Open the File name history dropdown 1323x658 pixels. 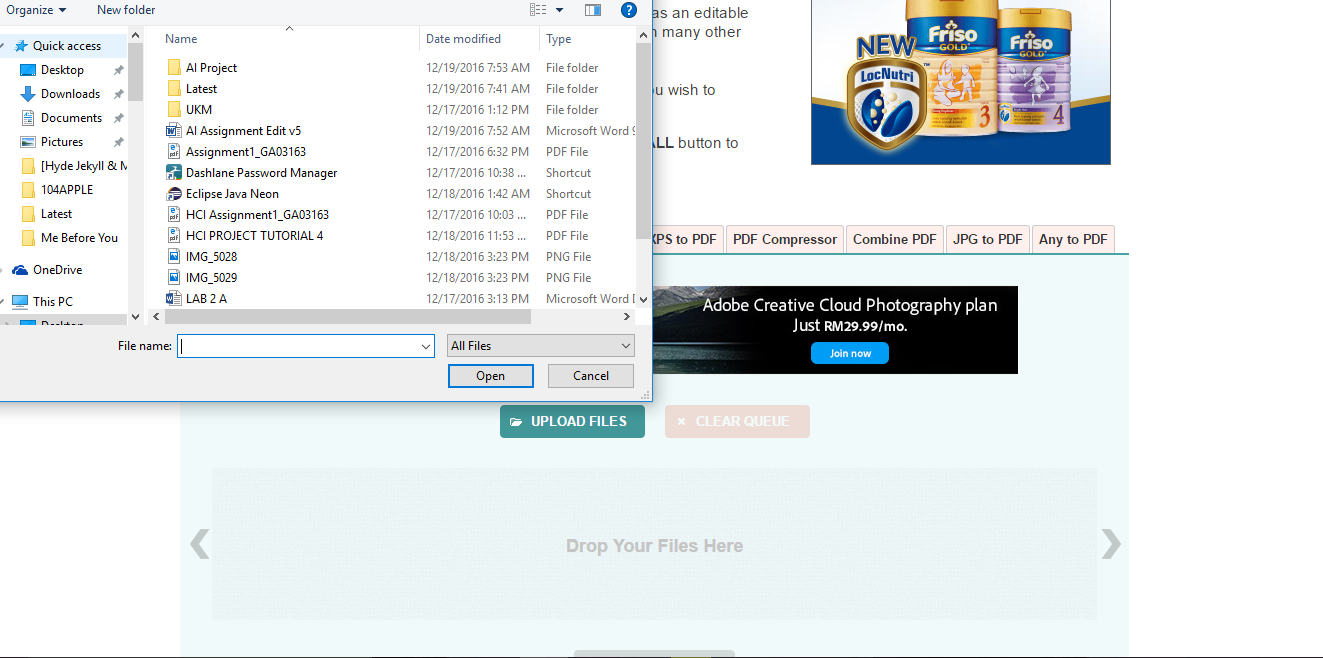pos(426,346)
